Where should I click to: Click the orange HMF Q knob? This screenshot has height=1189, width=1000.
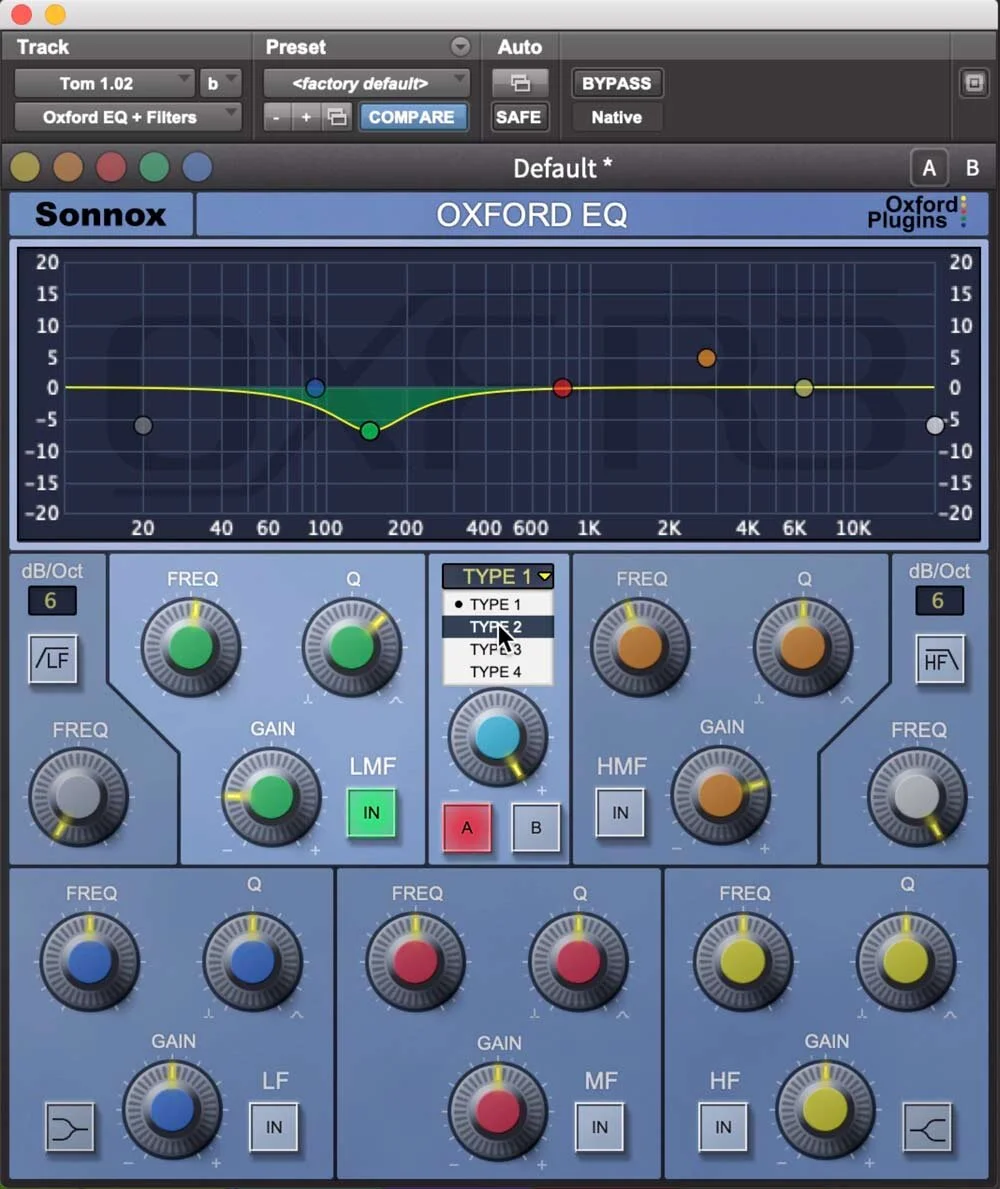pos(802,647)
